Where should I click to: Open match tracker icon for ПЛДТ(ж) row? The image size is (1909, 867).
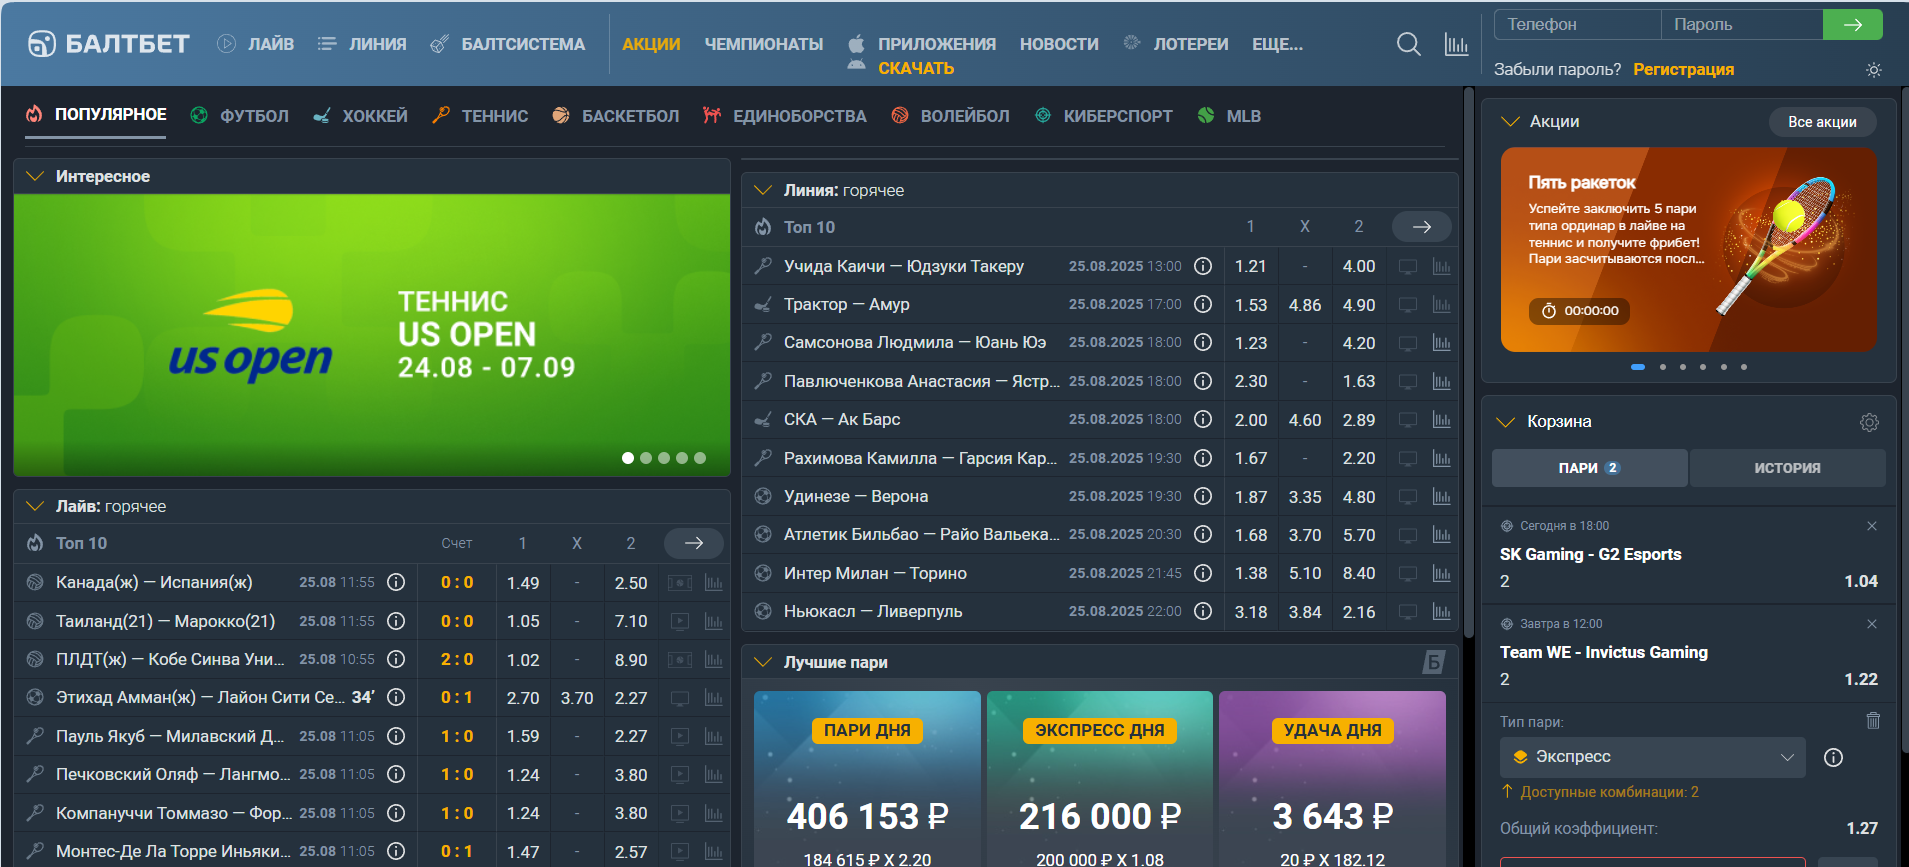click(x=679, y=660)
